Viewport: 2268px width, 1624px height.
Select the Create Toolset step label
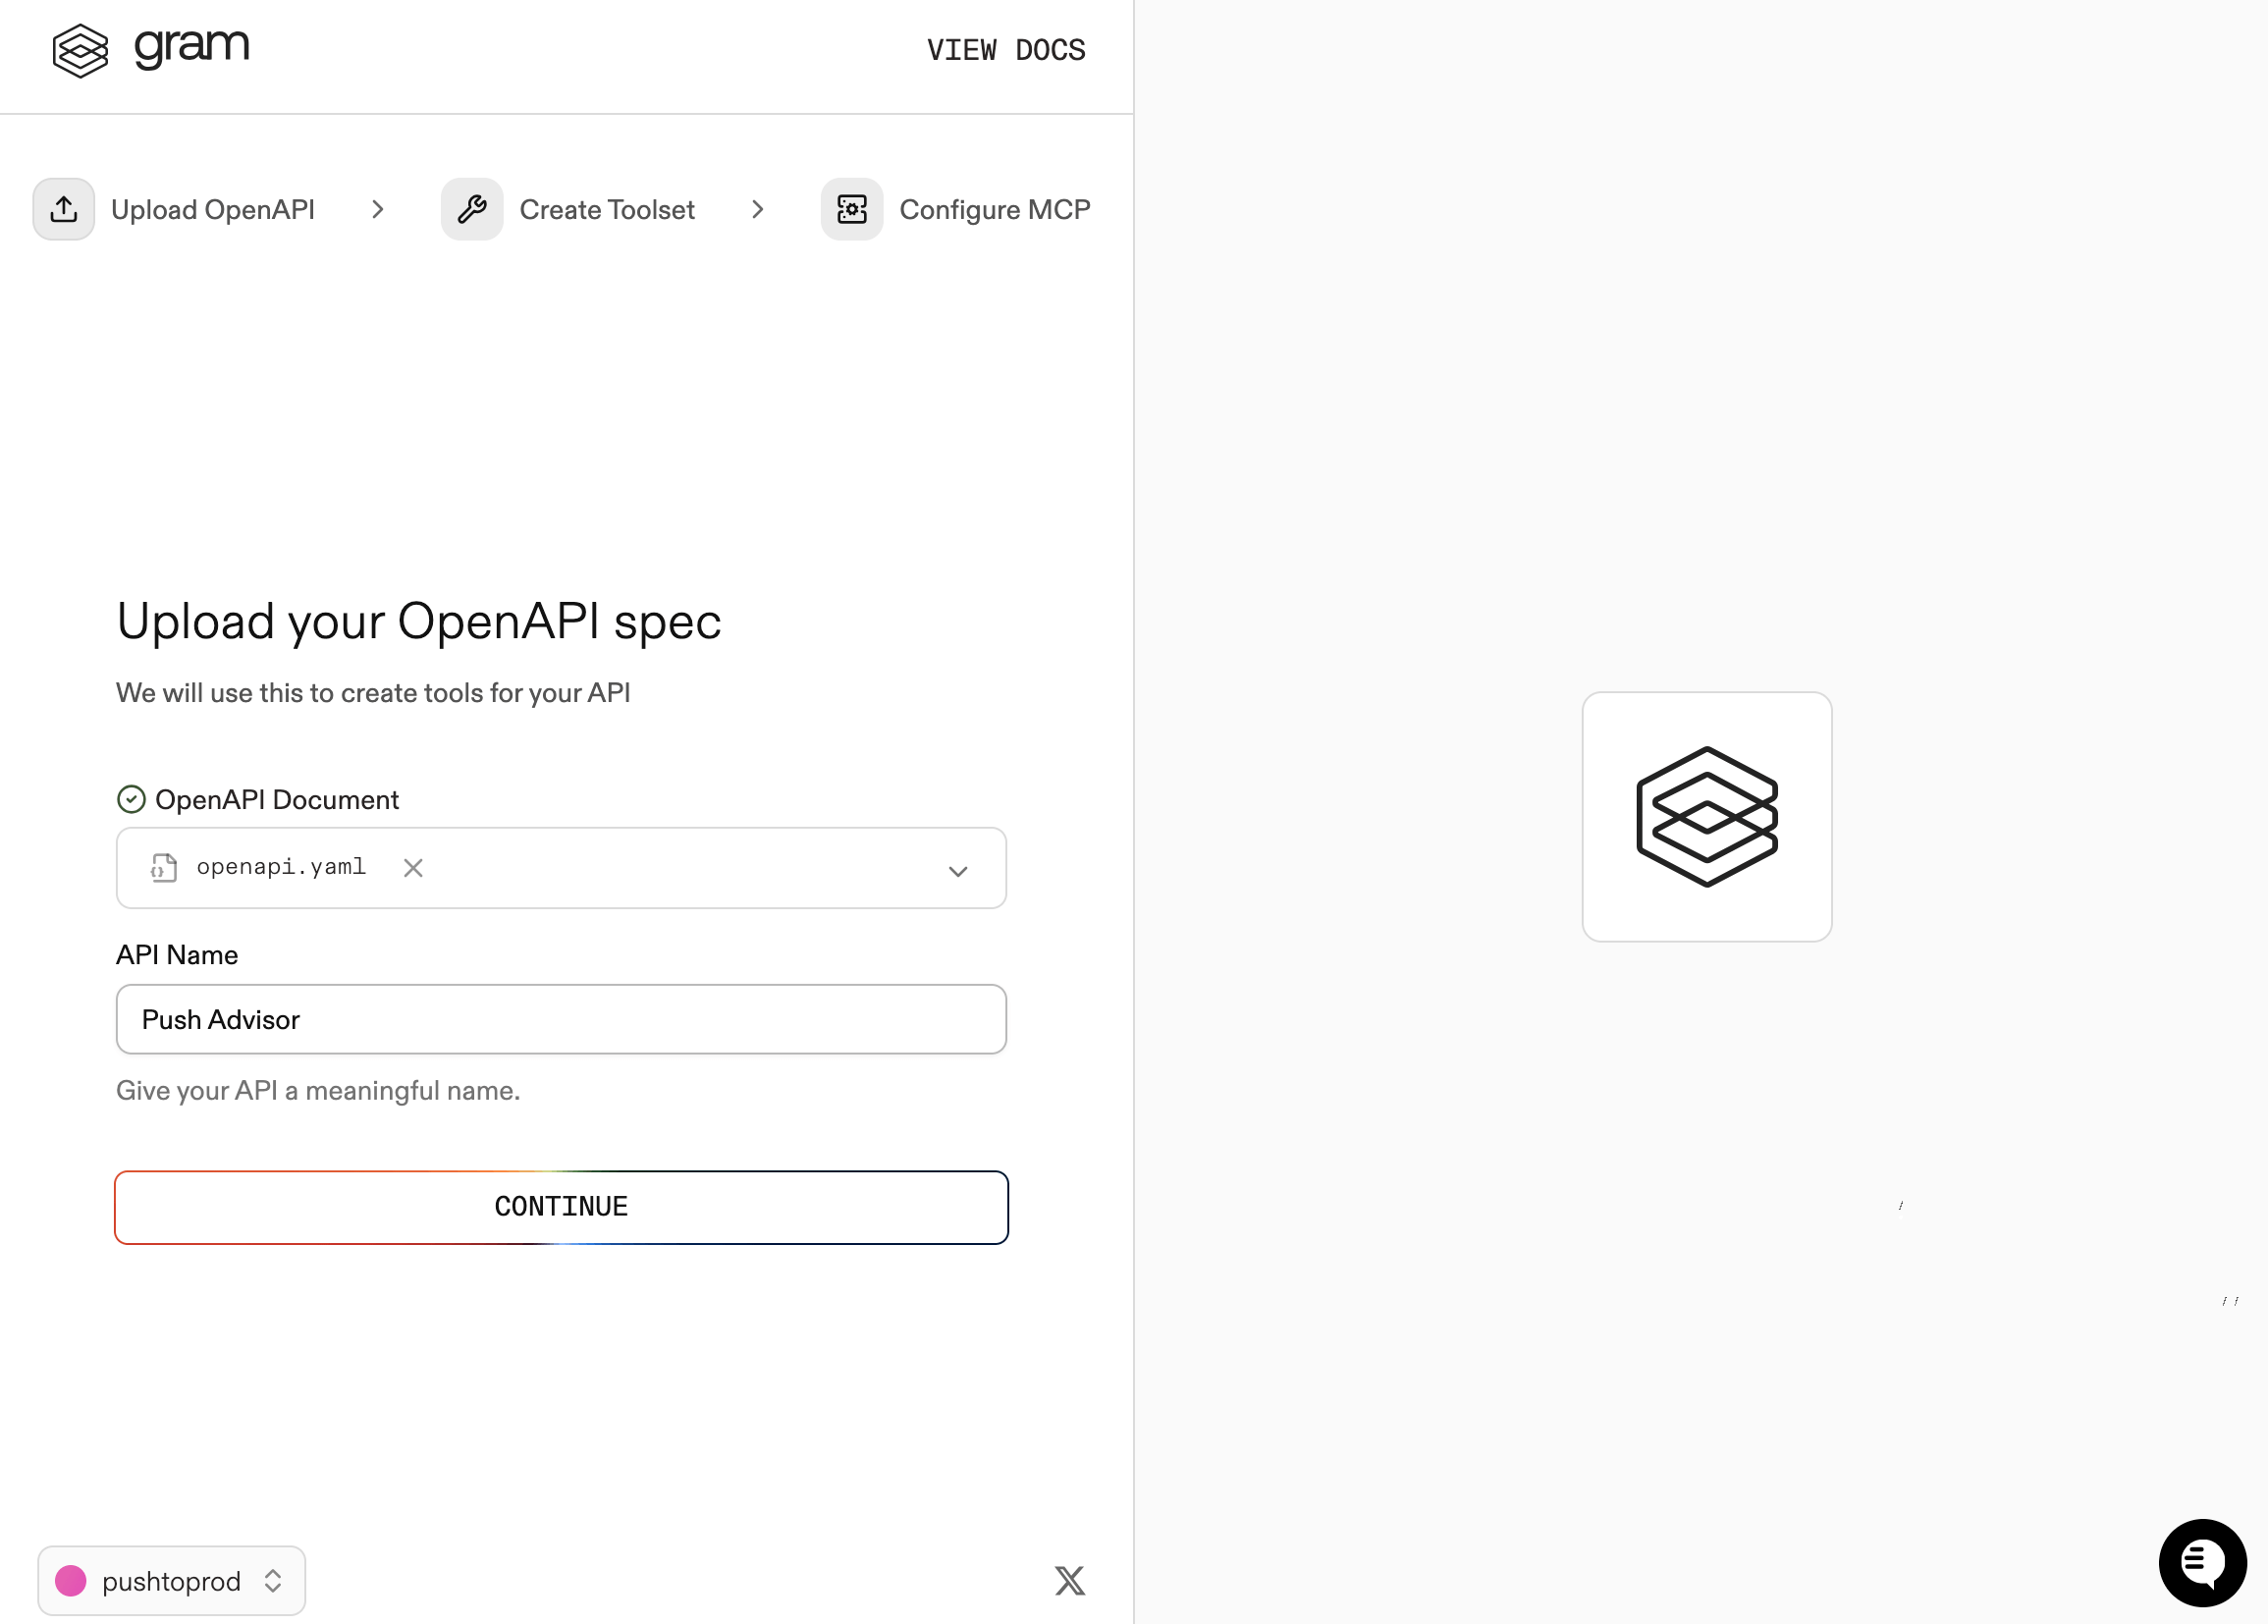[606, 209]
